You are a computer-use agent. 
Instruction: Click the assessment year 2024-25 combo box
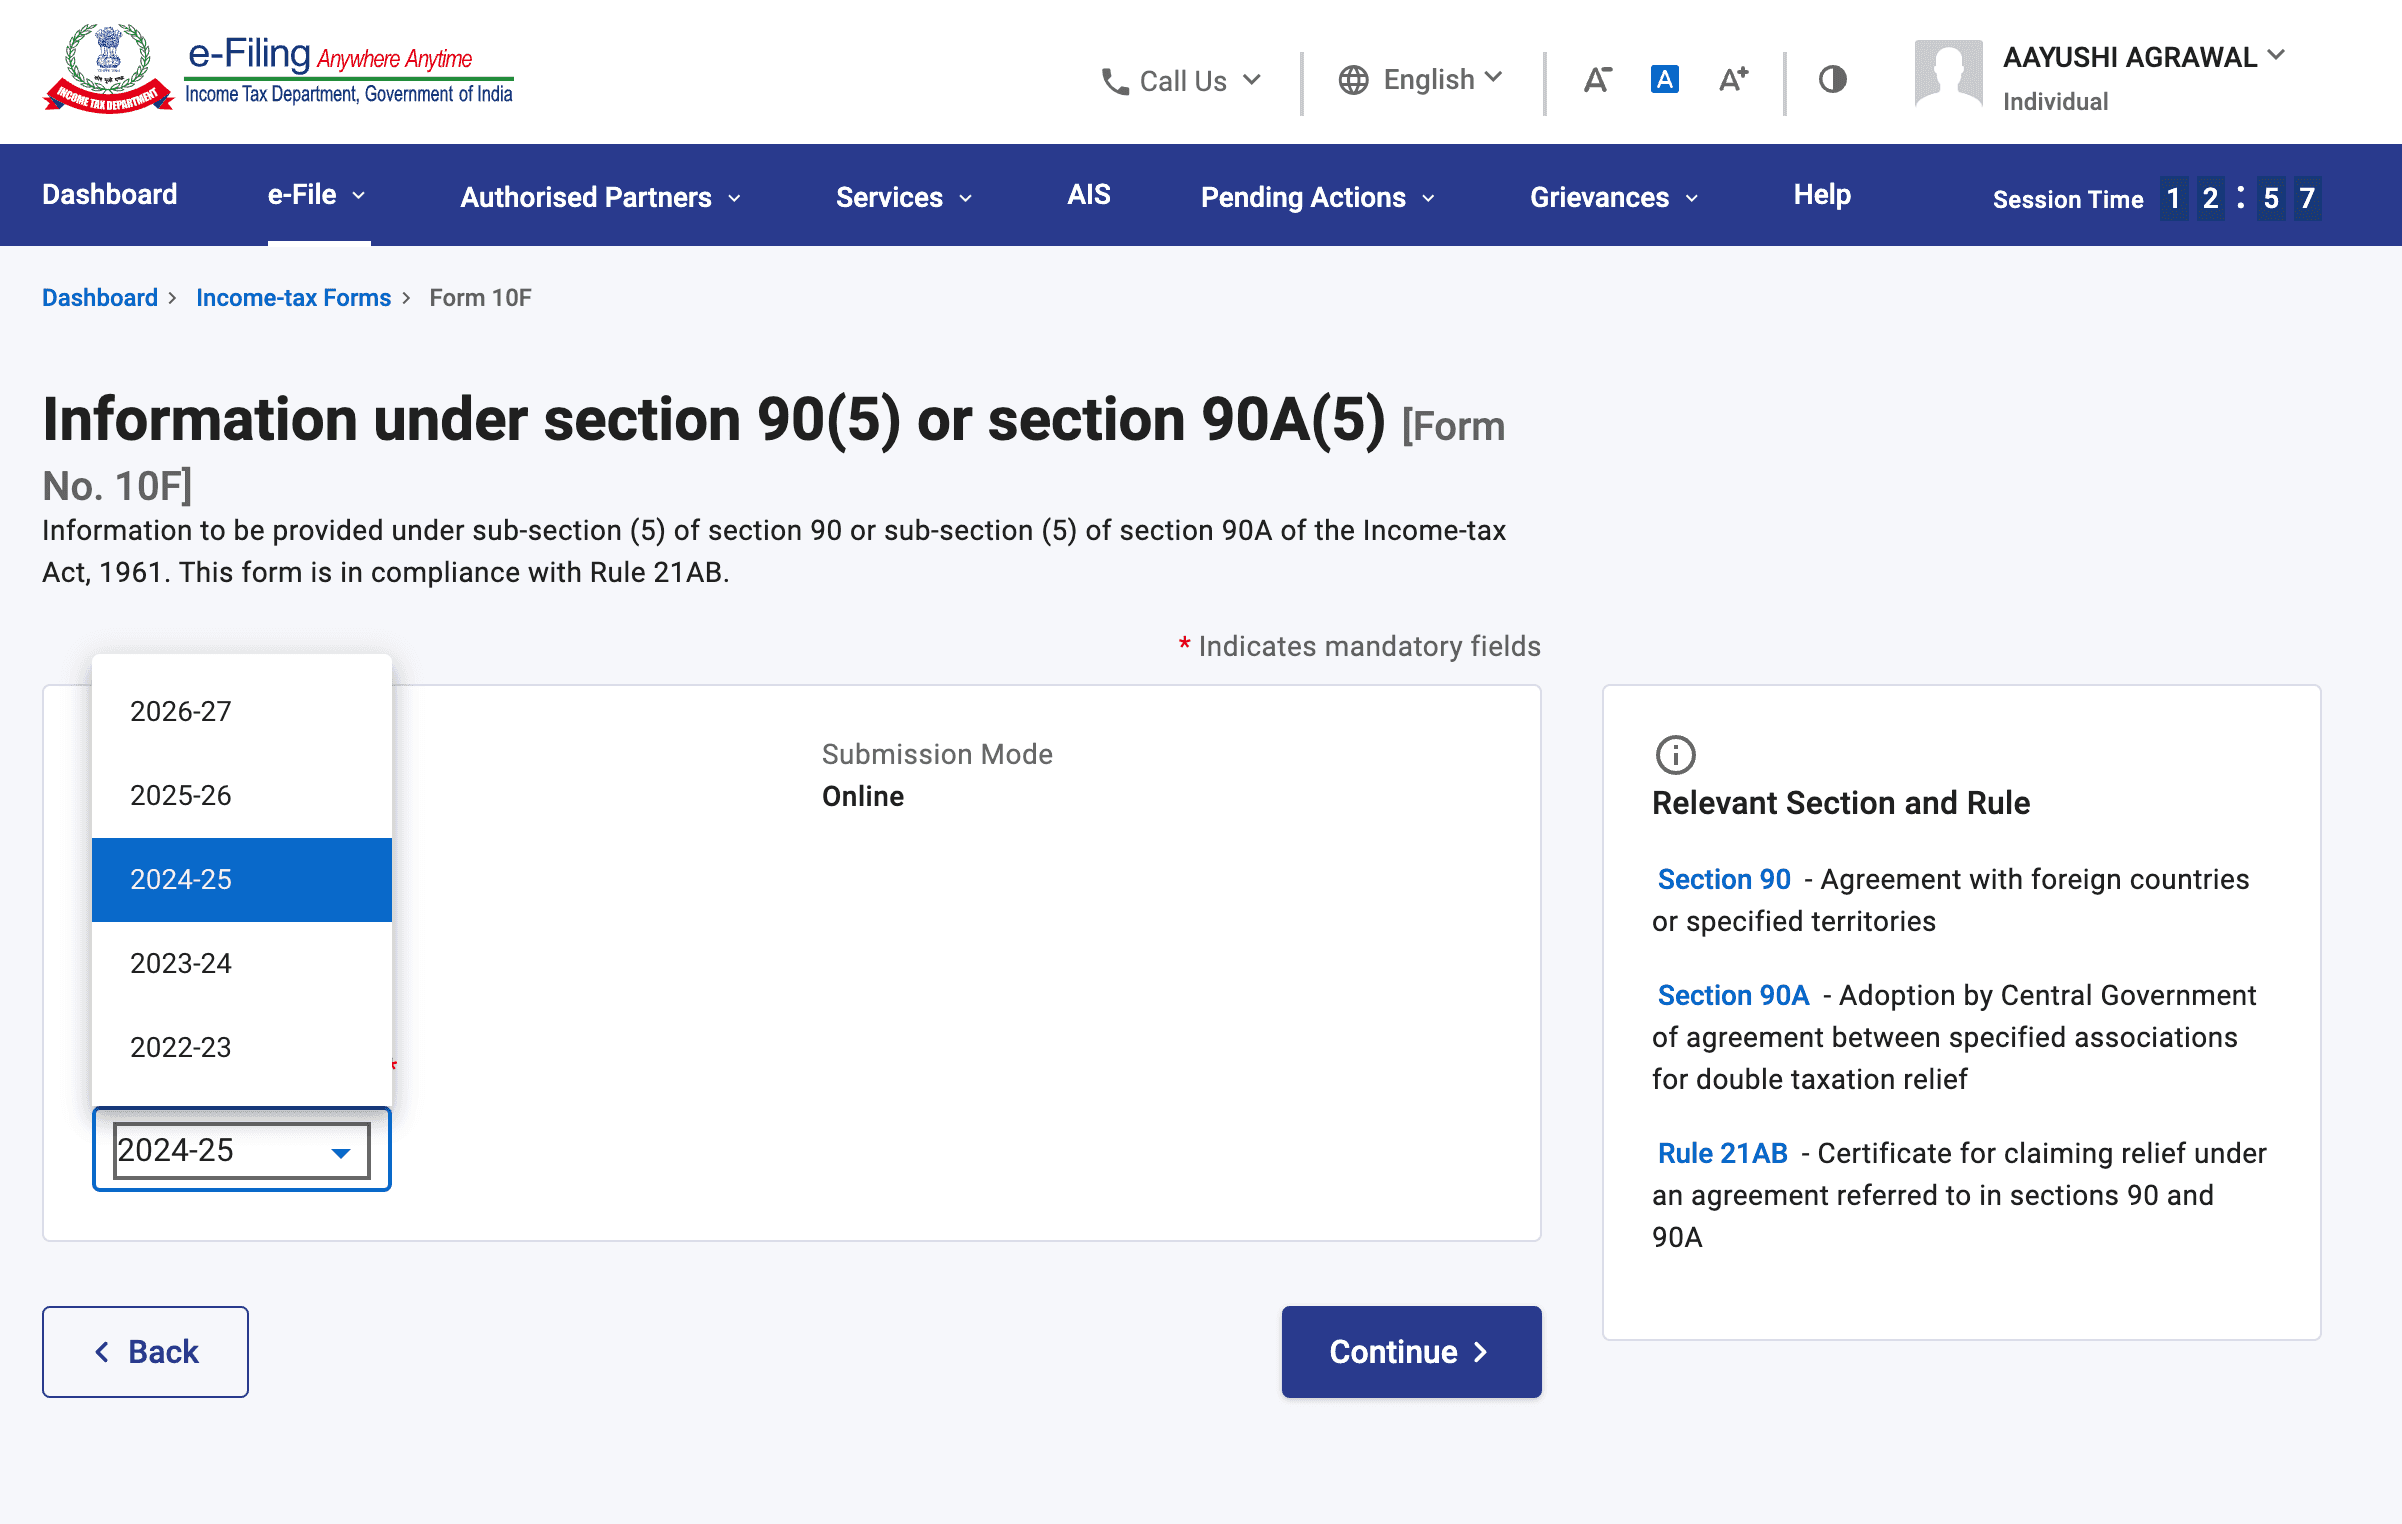tap(241, 1150)
